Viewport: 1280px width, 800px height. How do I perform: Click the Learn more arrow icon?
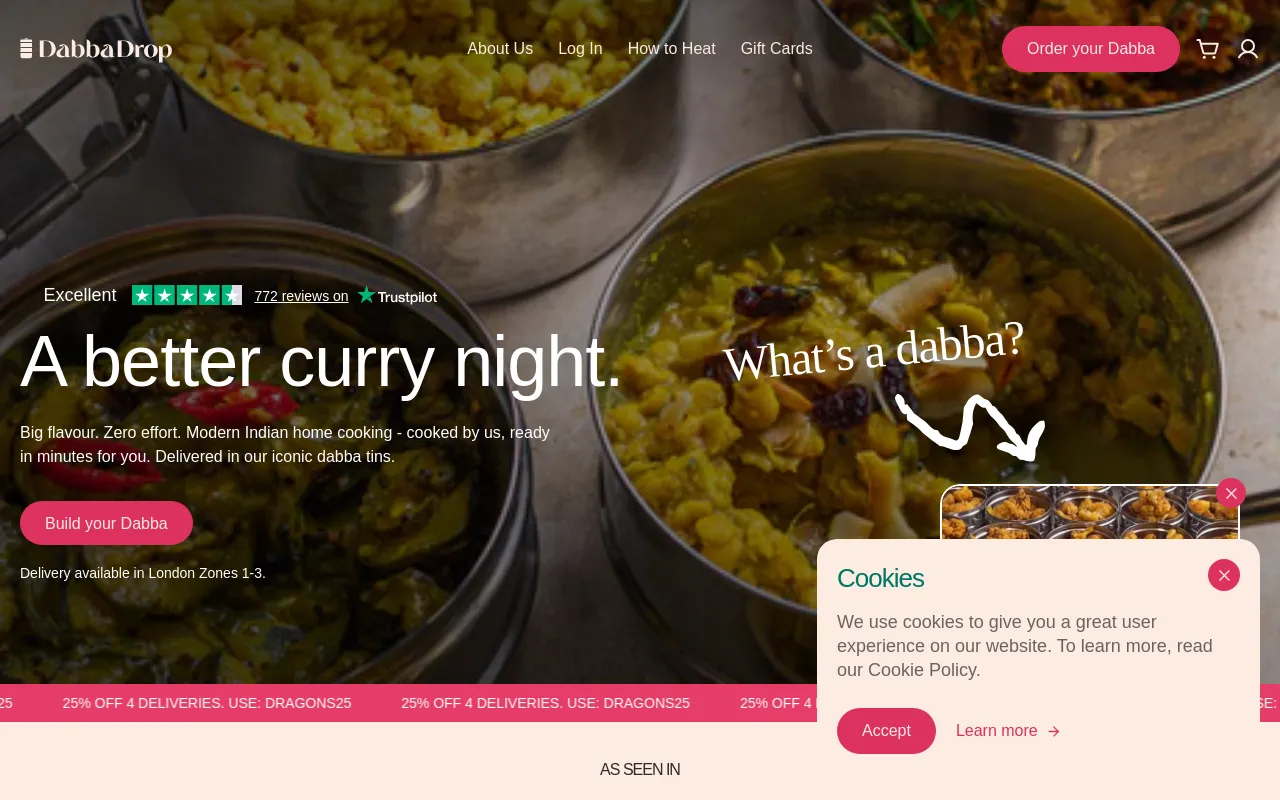(1053, 731)
